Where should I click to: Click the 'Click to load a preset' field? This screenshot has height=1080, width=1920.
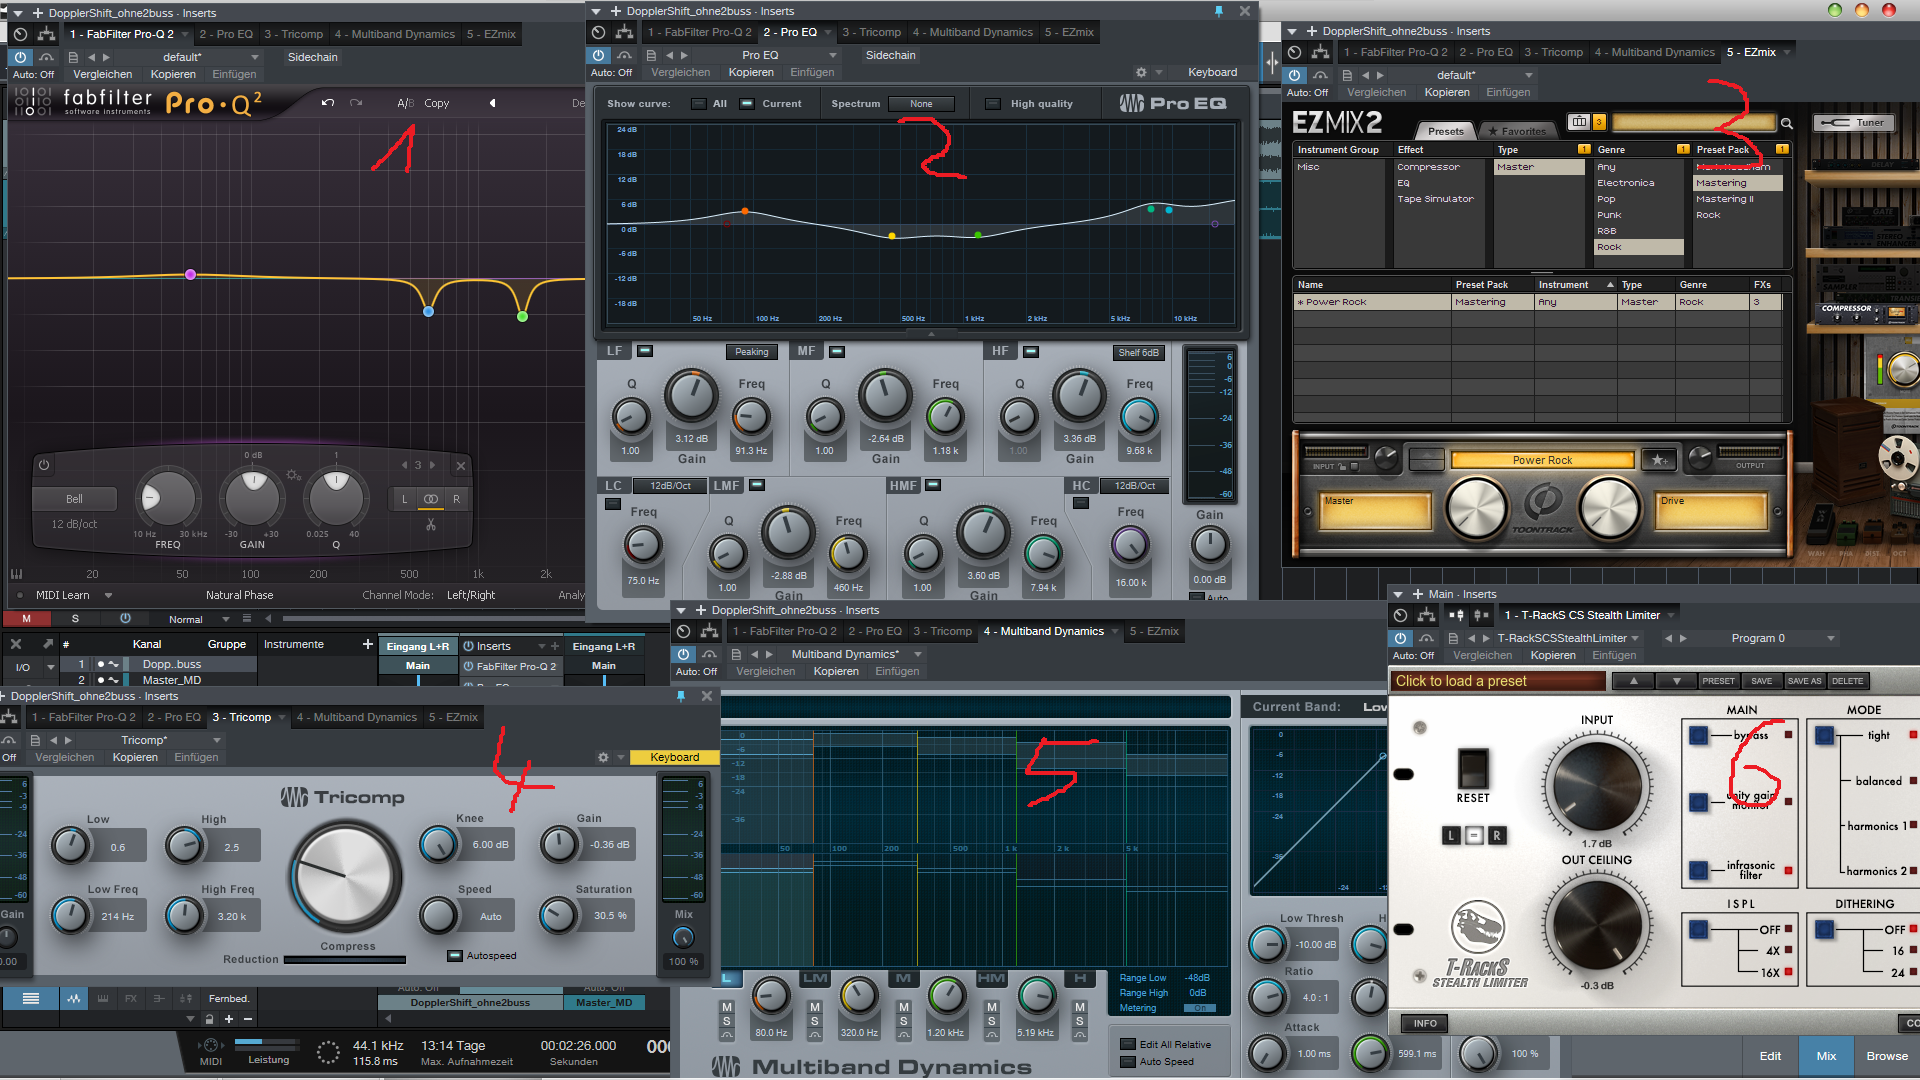[x=1497, y=681]
